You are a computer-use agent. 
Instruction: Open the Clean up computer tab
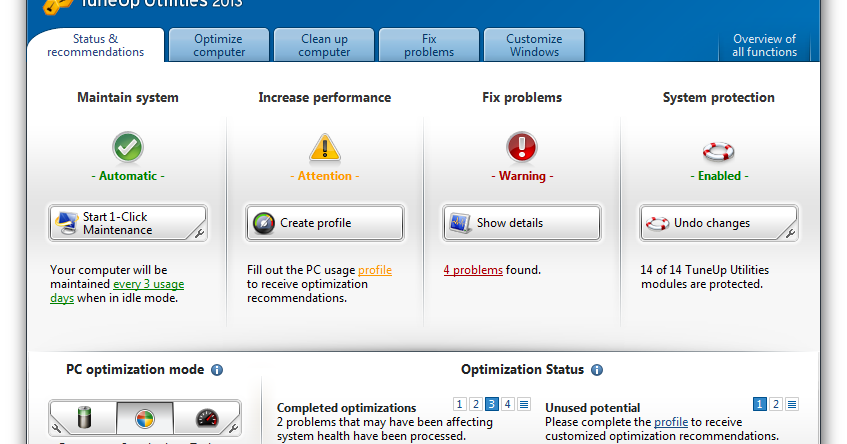point(324,45)
